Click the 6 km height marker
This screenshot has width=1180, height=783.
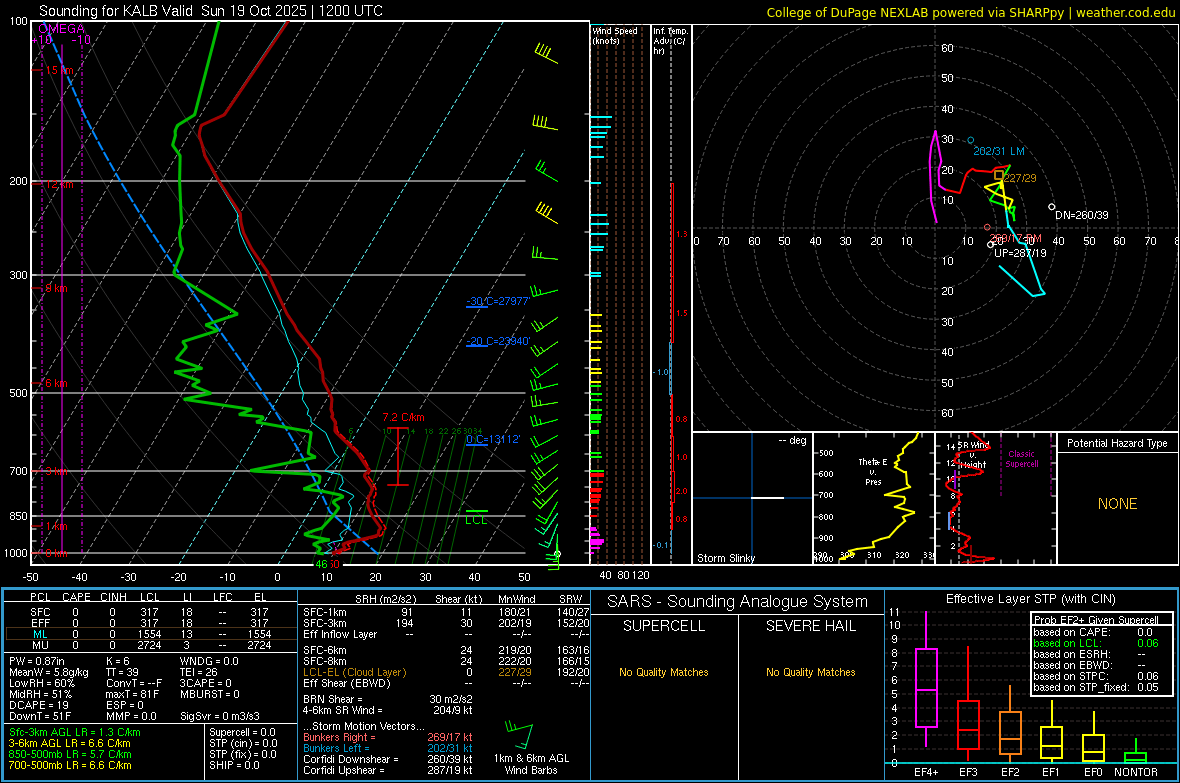pos(56,383)
